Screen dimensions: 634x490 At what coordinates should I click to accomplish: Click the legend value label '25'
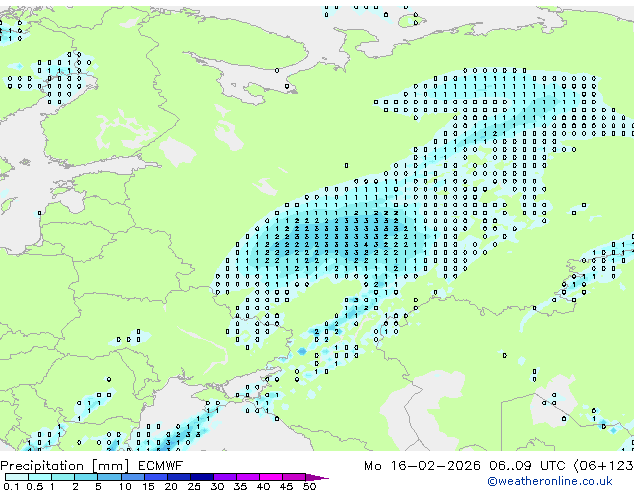(194, 486)
